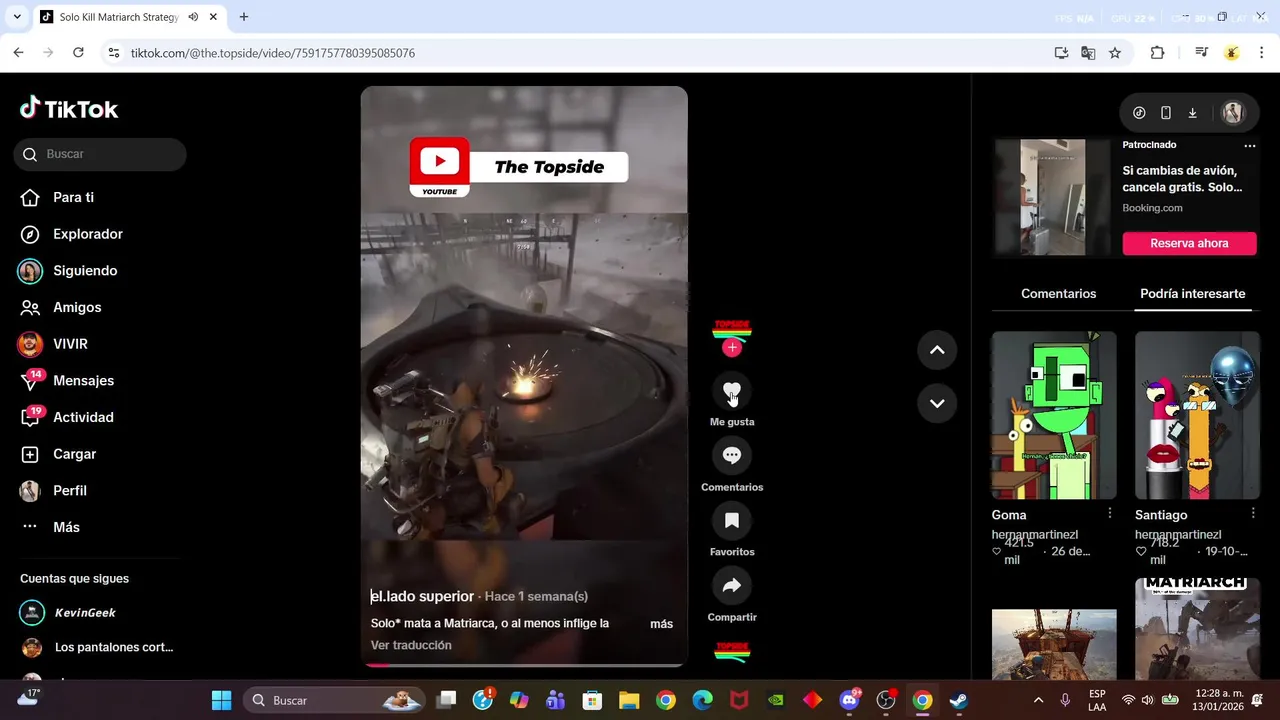1280x720 pixels.
Task: Open the sound volume tray icon
Action: tap(1147, 700)
